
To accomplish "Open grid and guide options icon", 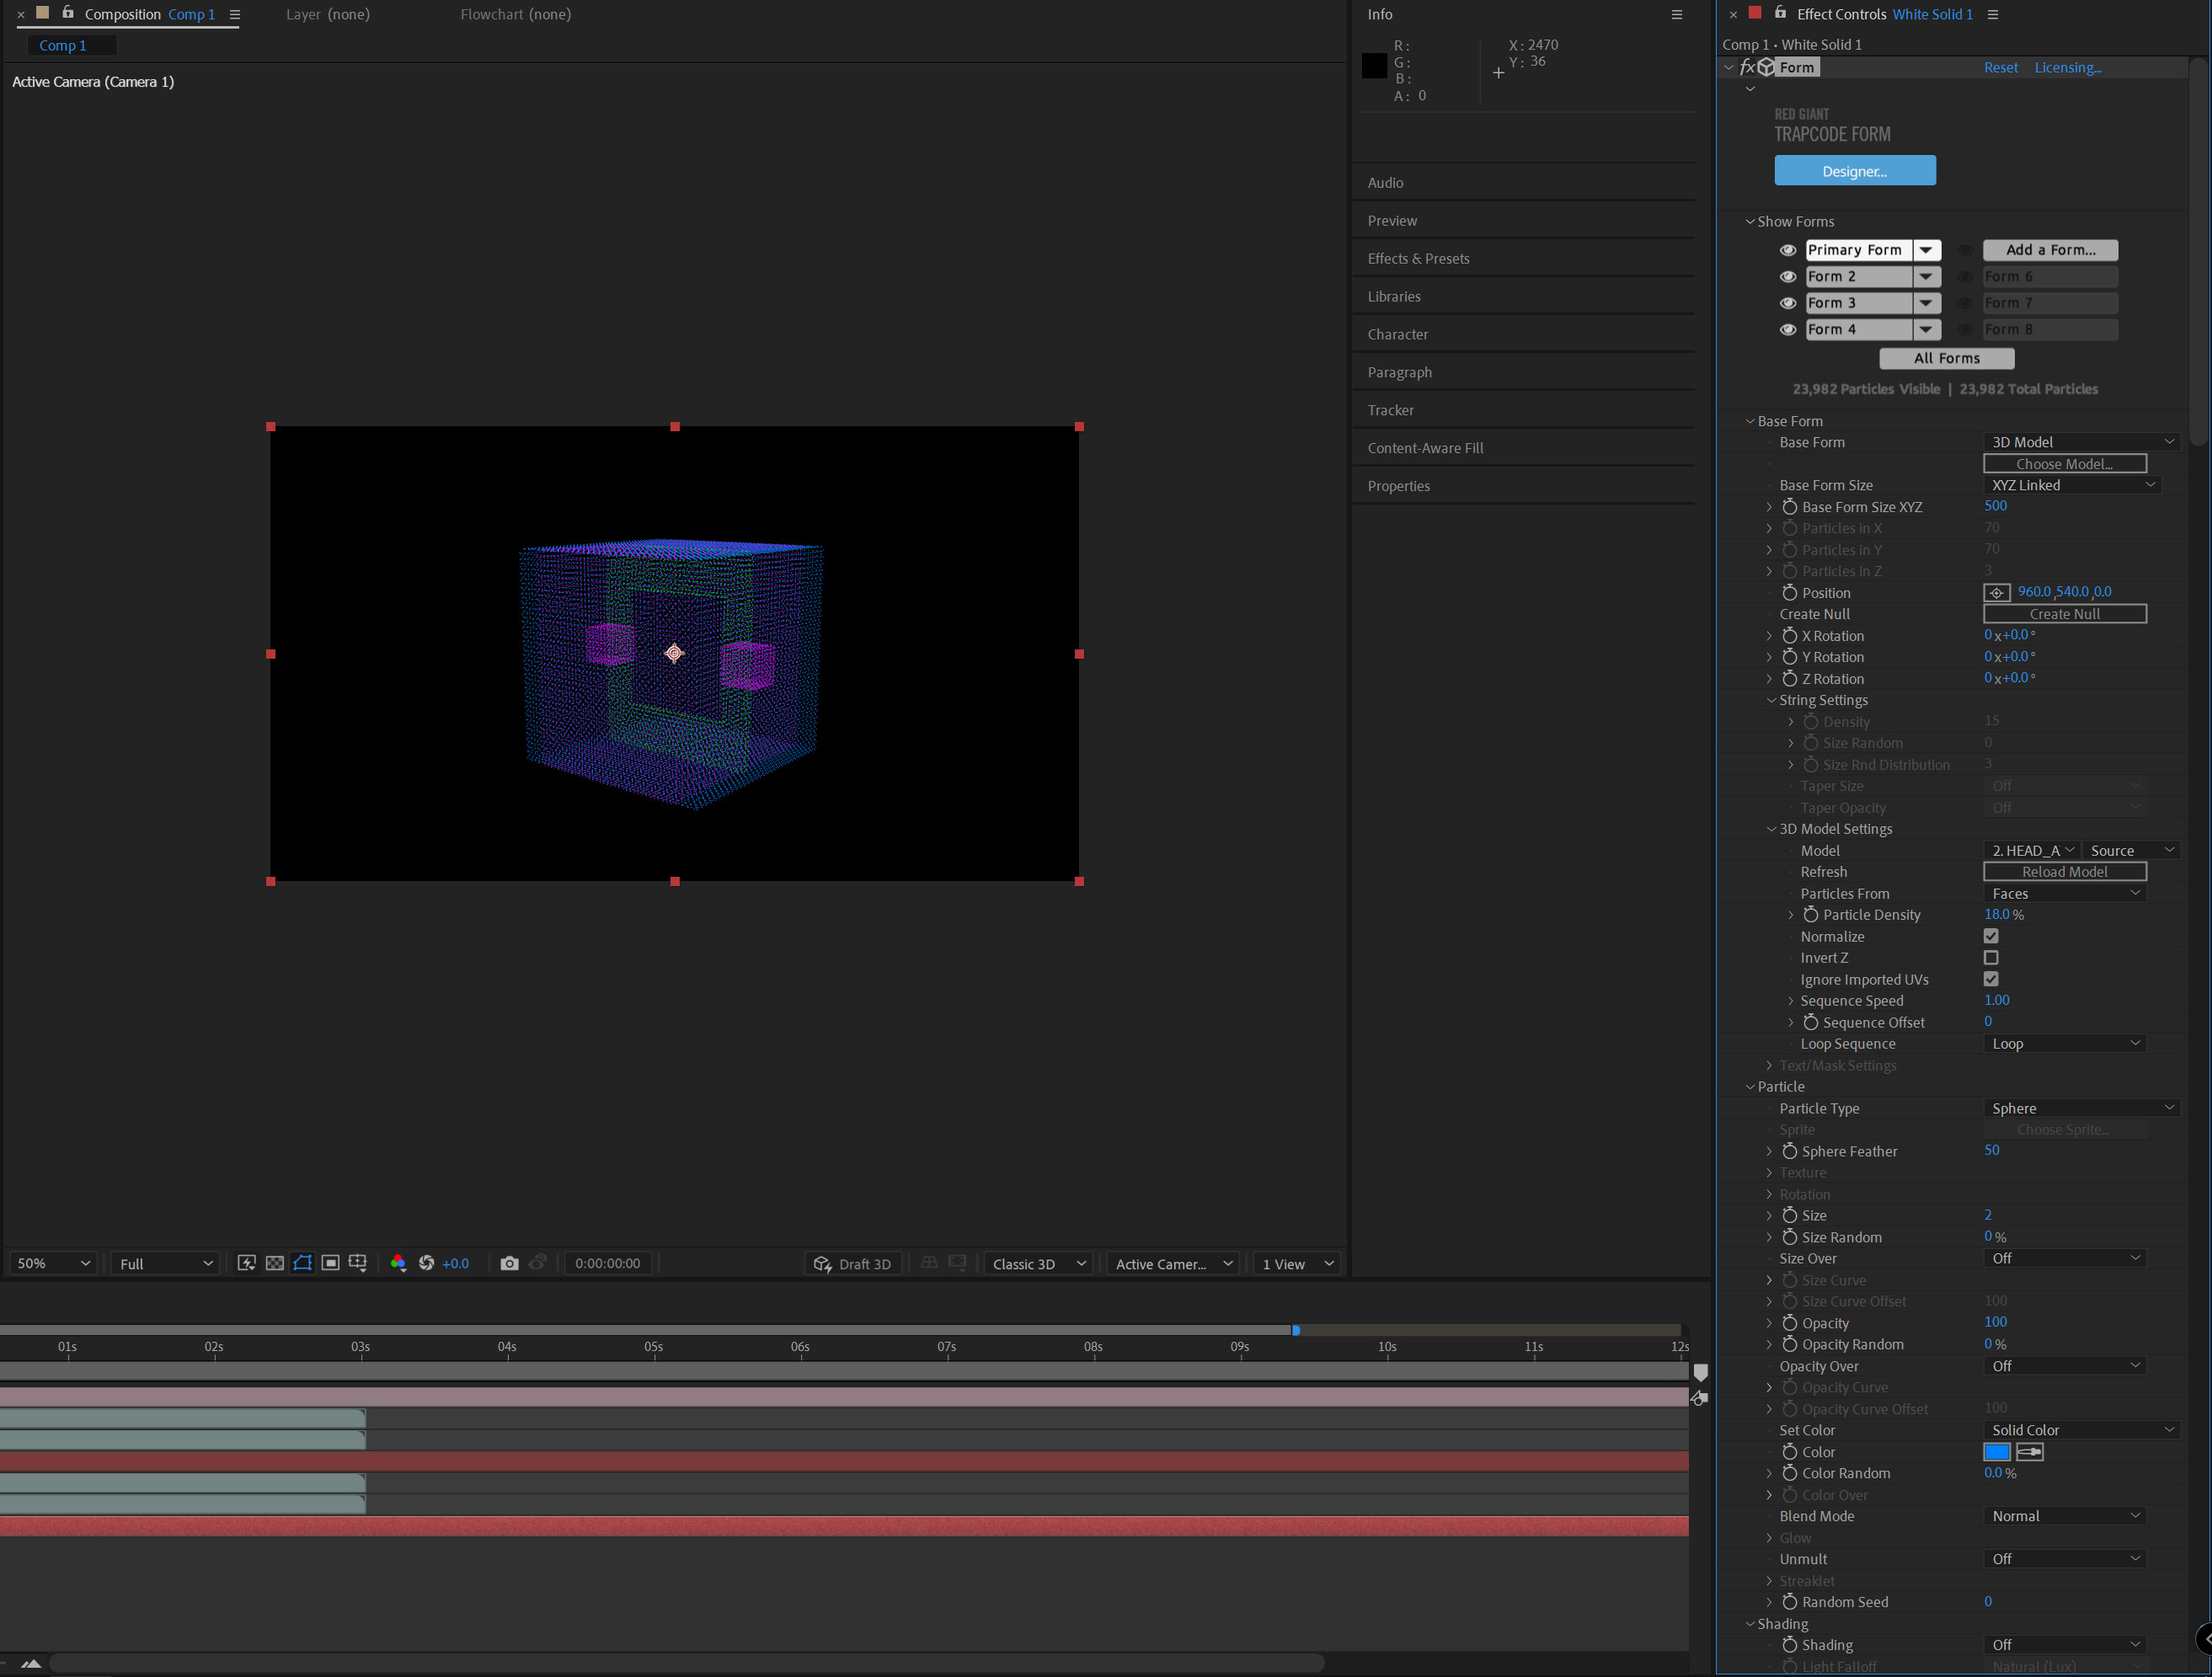I will [x=358, y=1263].
